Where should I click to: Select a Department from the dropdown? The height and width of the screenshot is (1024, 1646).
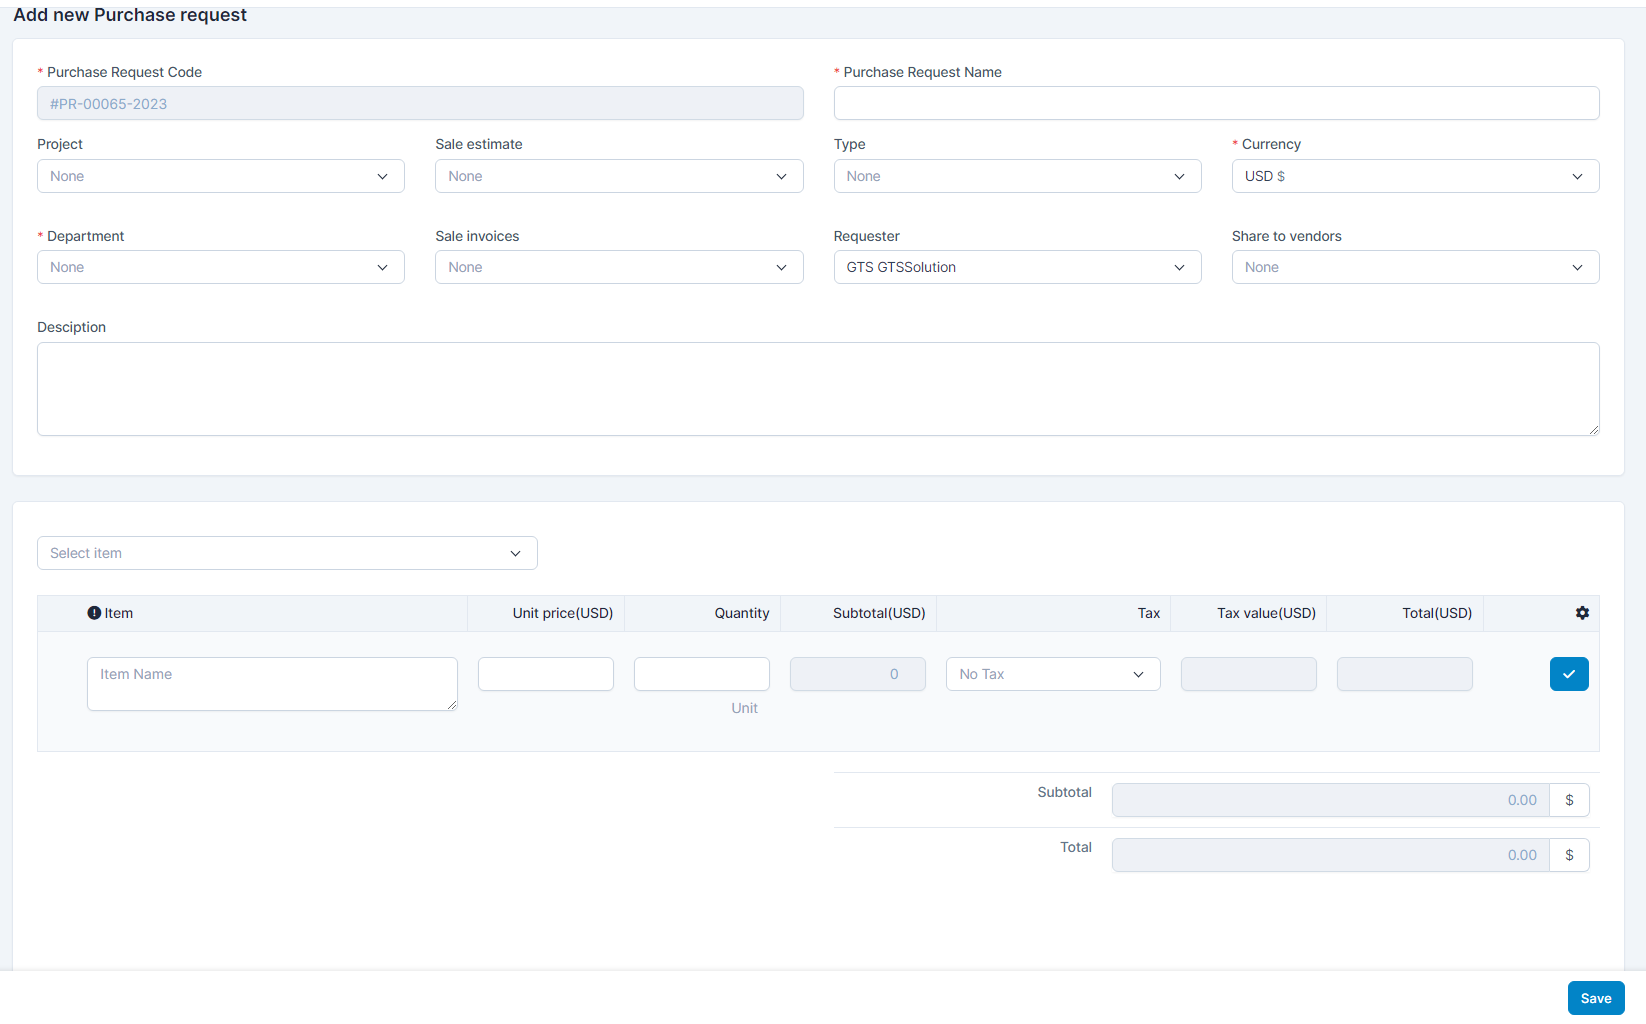[220, 267]
